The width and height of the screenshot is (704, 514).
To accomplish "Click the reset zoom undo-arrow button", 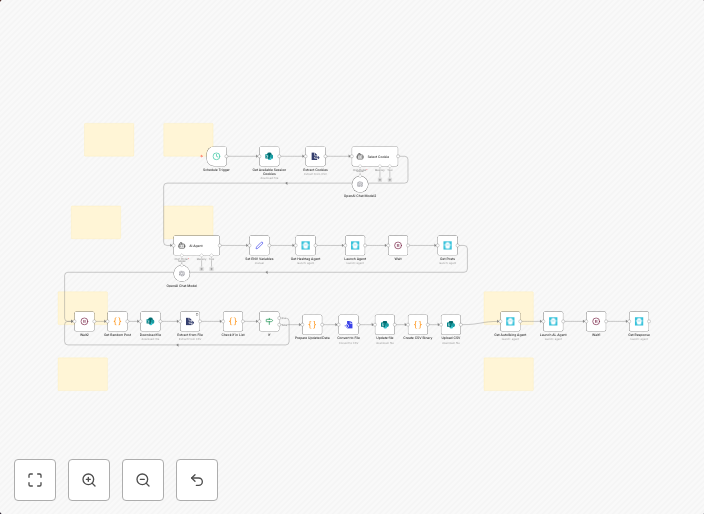I will [x=197, y=480].
